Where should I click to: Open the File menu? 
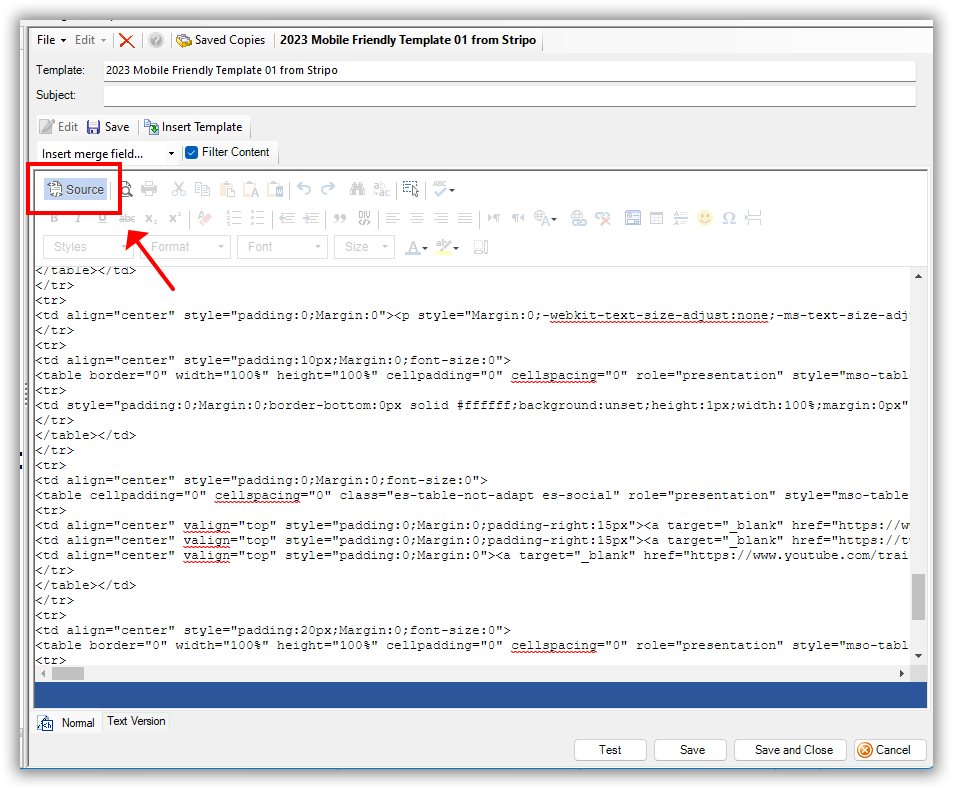tap(51, 40)
